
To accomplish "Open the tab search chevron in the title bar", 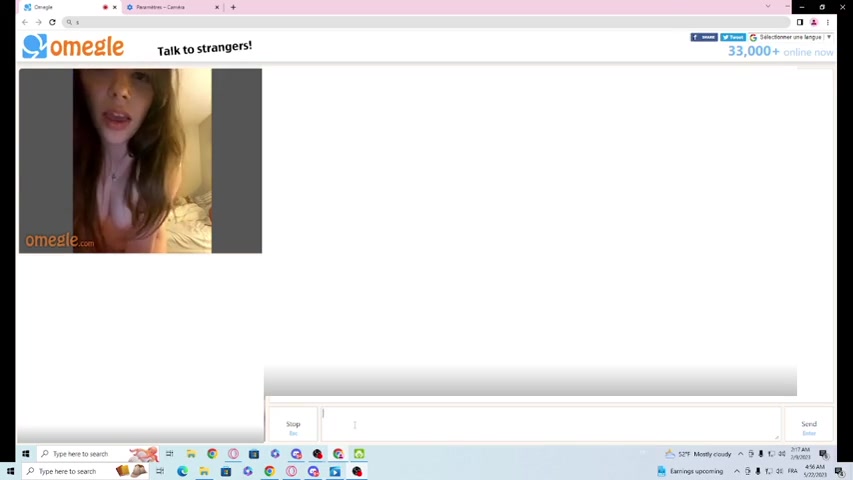I will pos(768,7).
